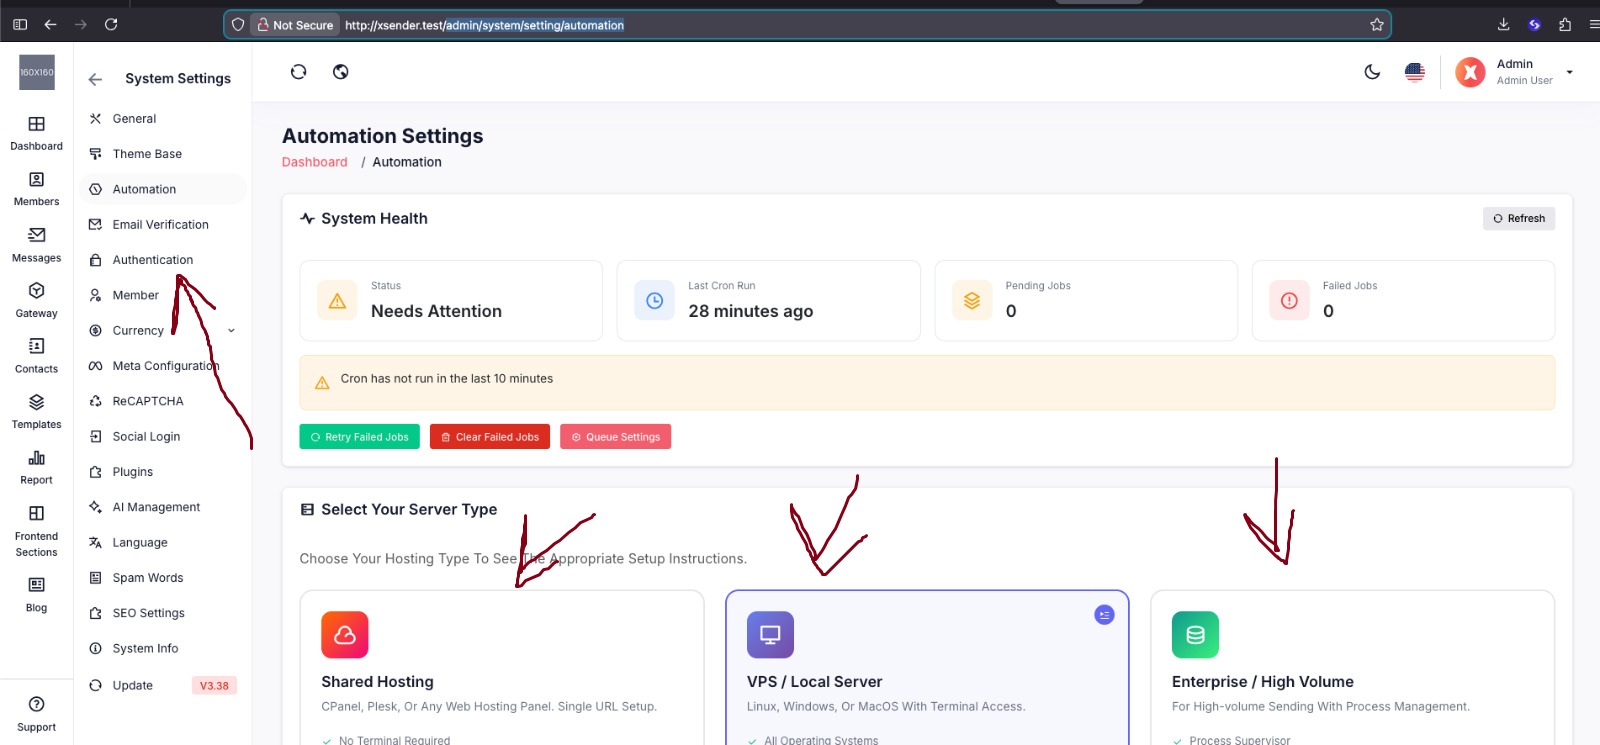This screenshot has width=1600, height=745.
Task: Select the VPS / Local Server card
Action: coord(926,666)
